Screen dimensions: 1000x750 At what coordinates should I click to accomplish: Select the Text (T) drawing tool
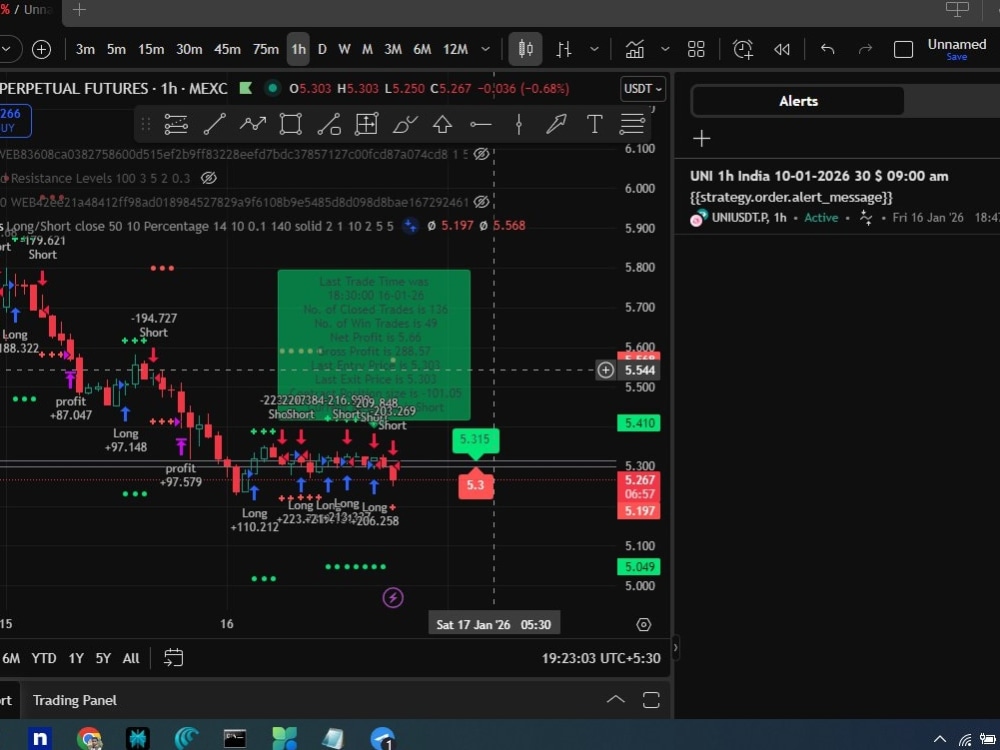coord(594,124)
